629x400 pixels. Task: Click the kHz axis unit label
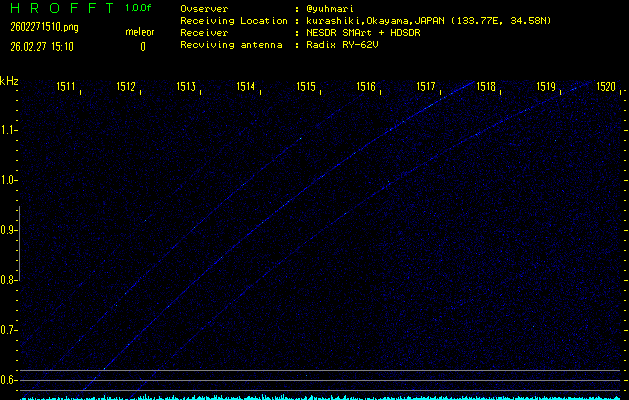(9, 80)
